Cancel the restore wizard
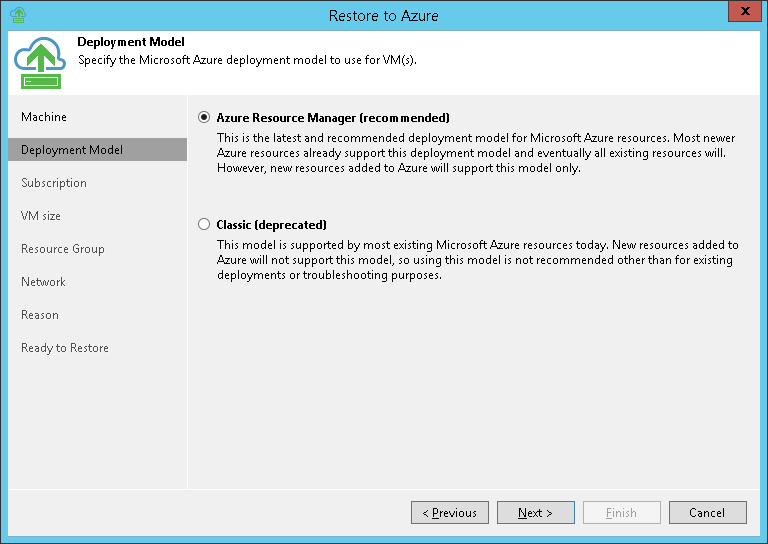The image size is (768, 544). (707, 513)
